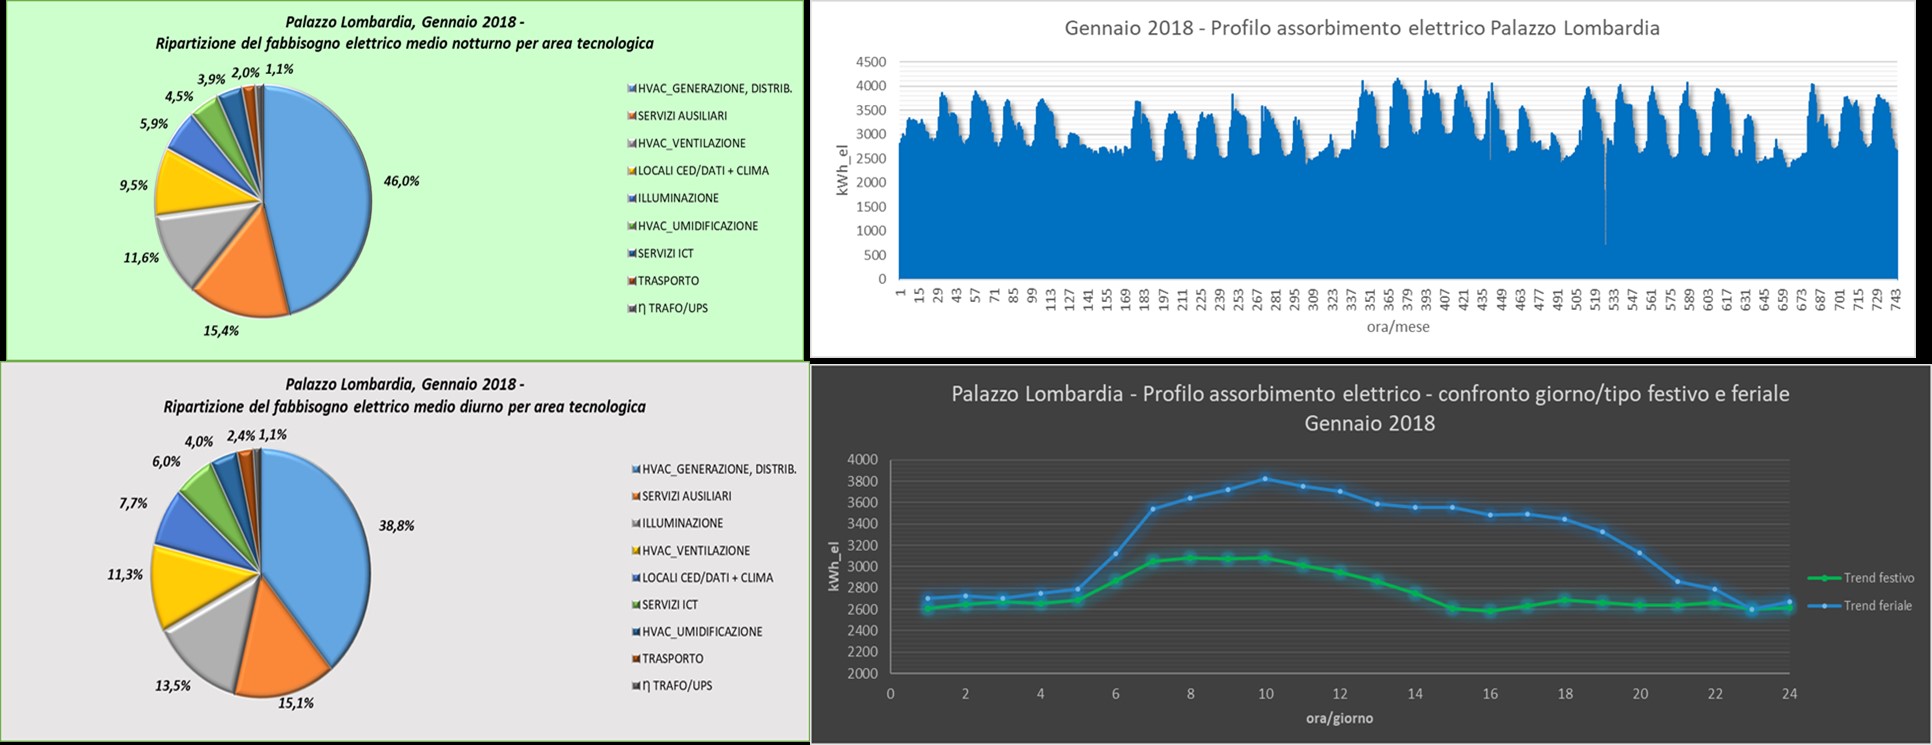Click SERVIZI ICT in the diurno legend

665,604
